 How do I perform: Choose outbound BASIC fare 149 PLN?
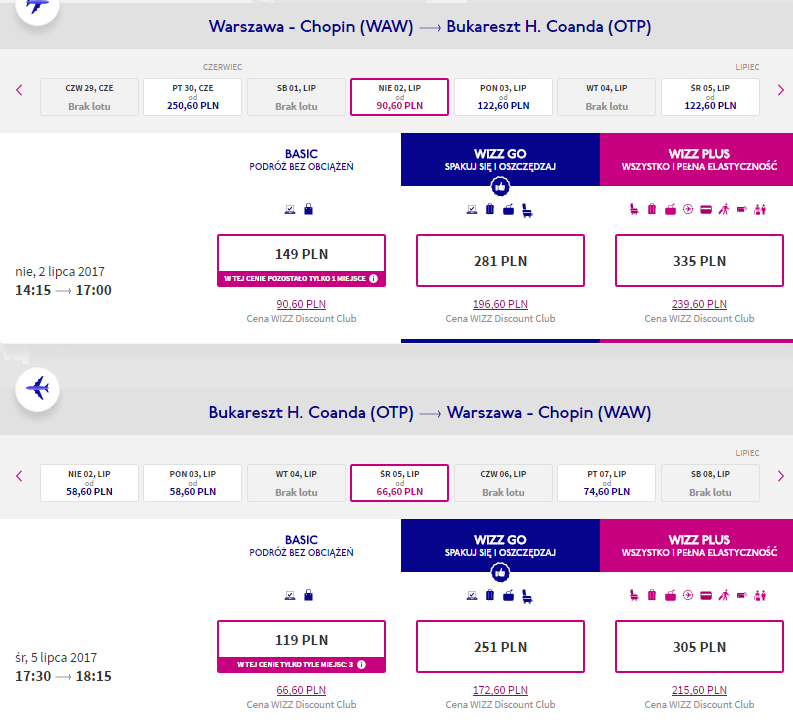pyautogui.click(x=301, y=260)
